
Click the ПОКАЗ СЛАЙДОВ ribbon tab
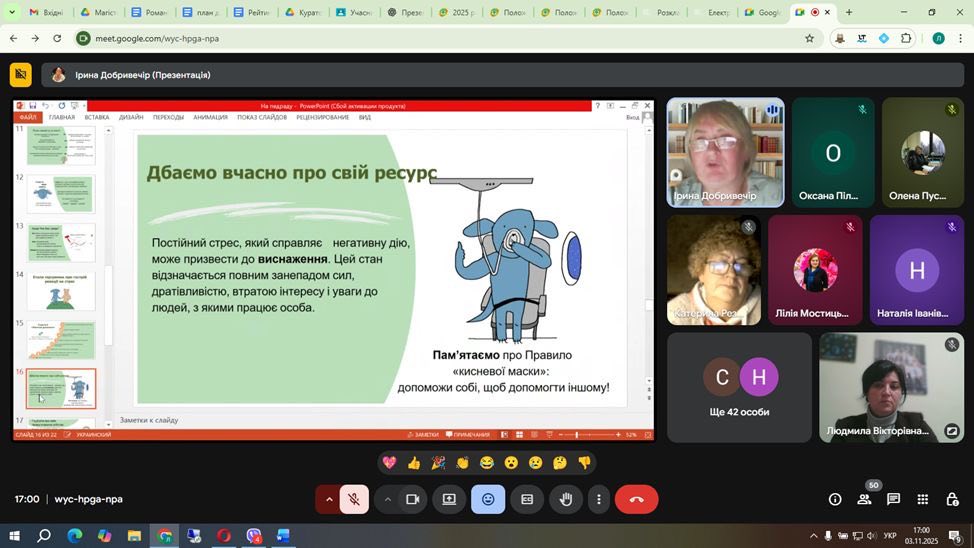[262, 117]
